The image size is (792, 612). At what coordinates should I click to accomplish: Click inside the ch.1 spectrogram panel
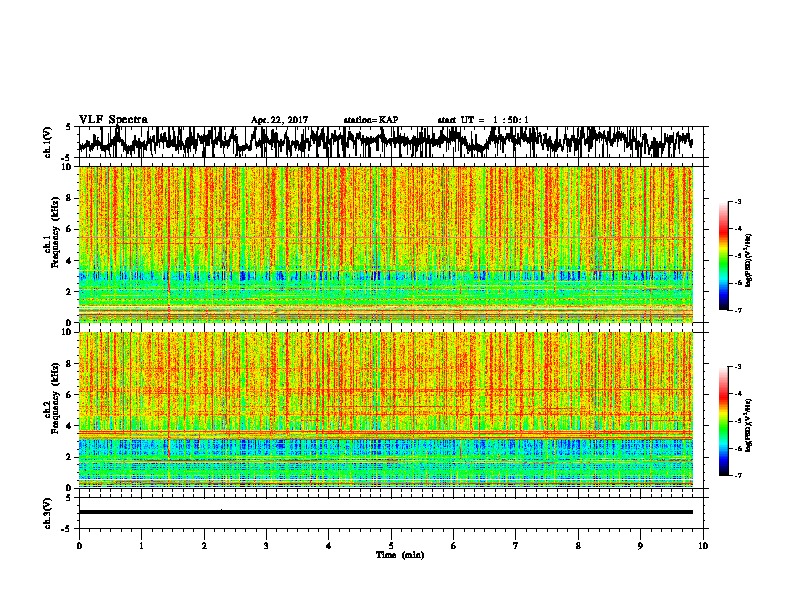[x=385, y=244]
